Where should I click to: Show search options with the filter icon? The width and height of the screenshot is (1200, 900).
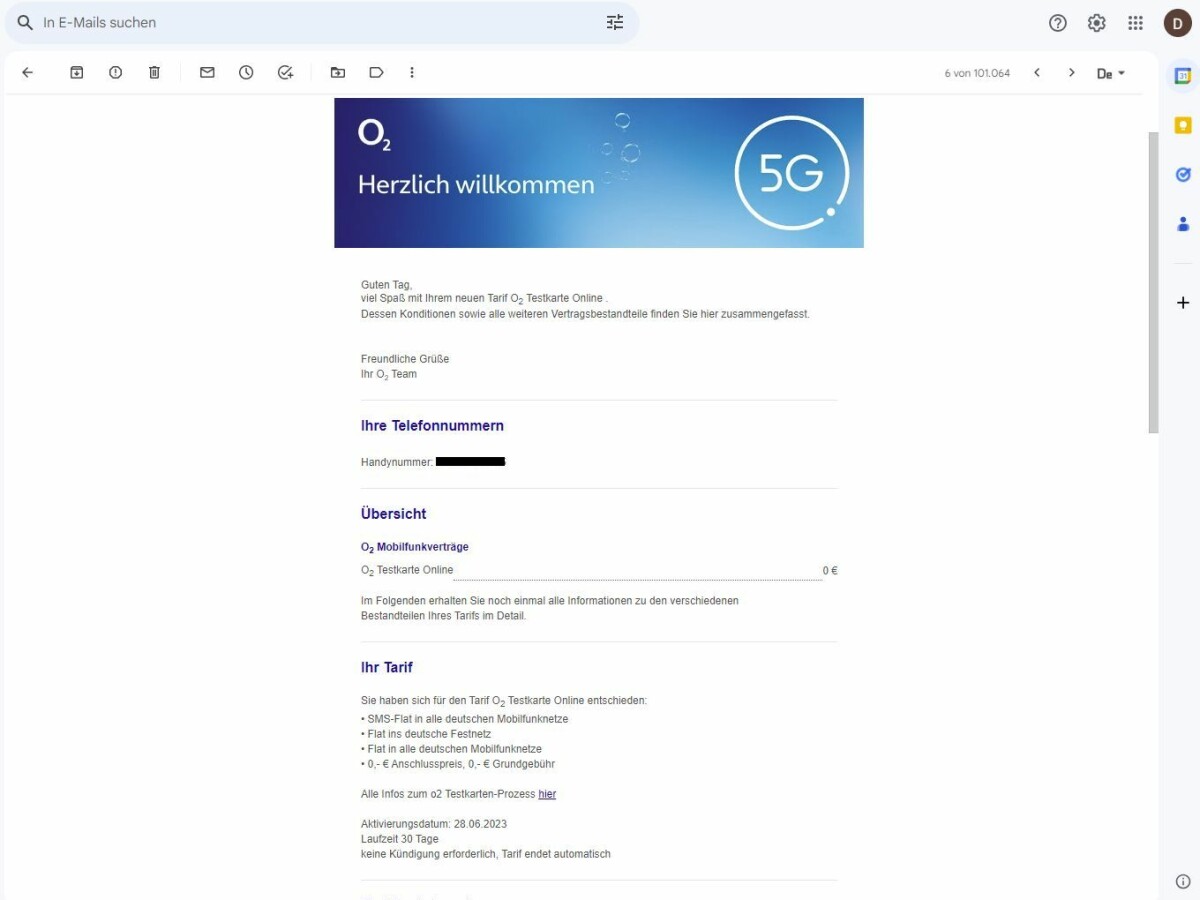click(614, 22)
